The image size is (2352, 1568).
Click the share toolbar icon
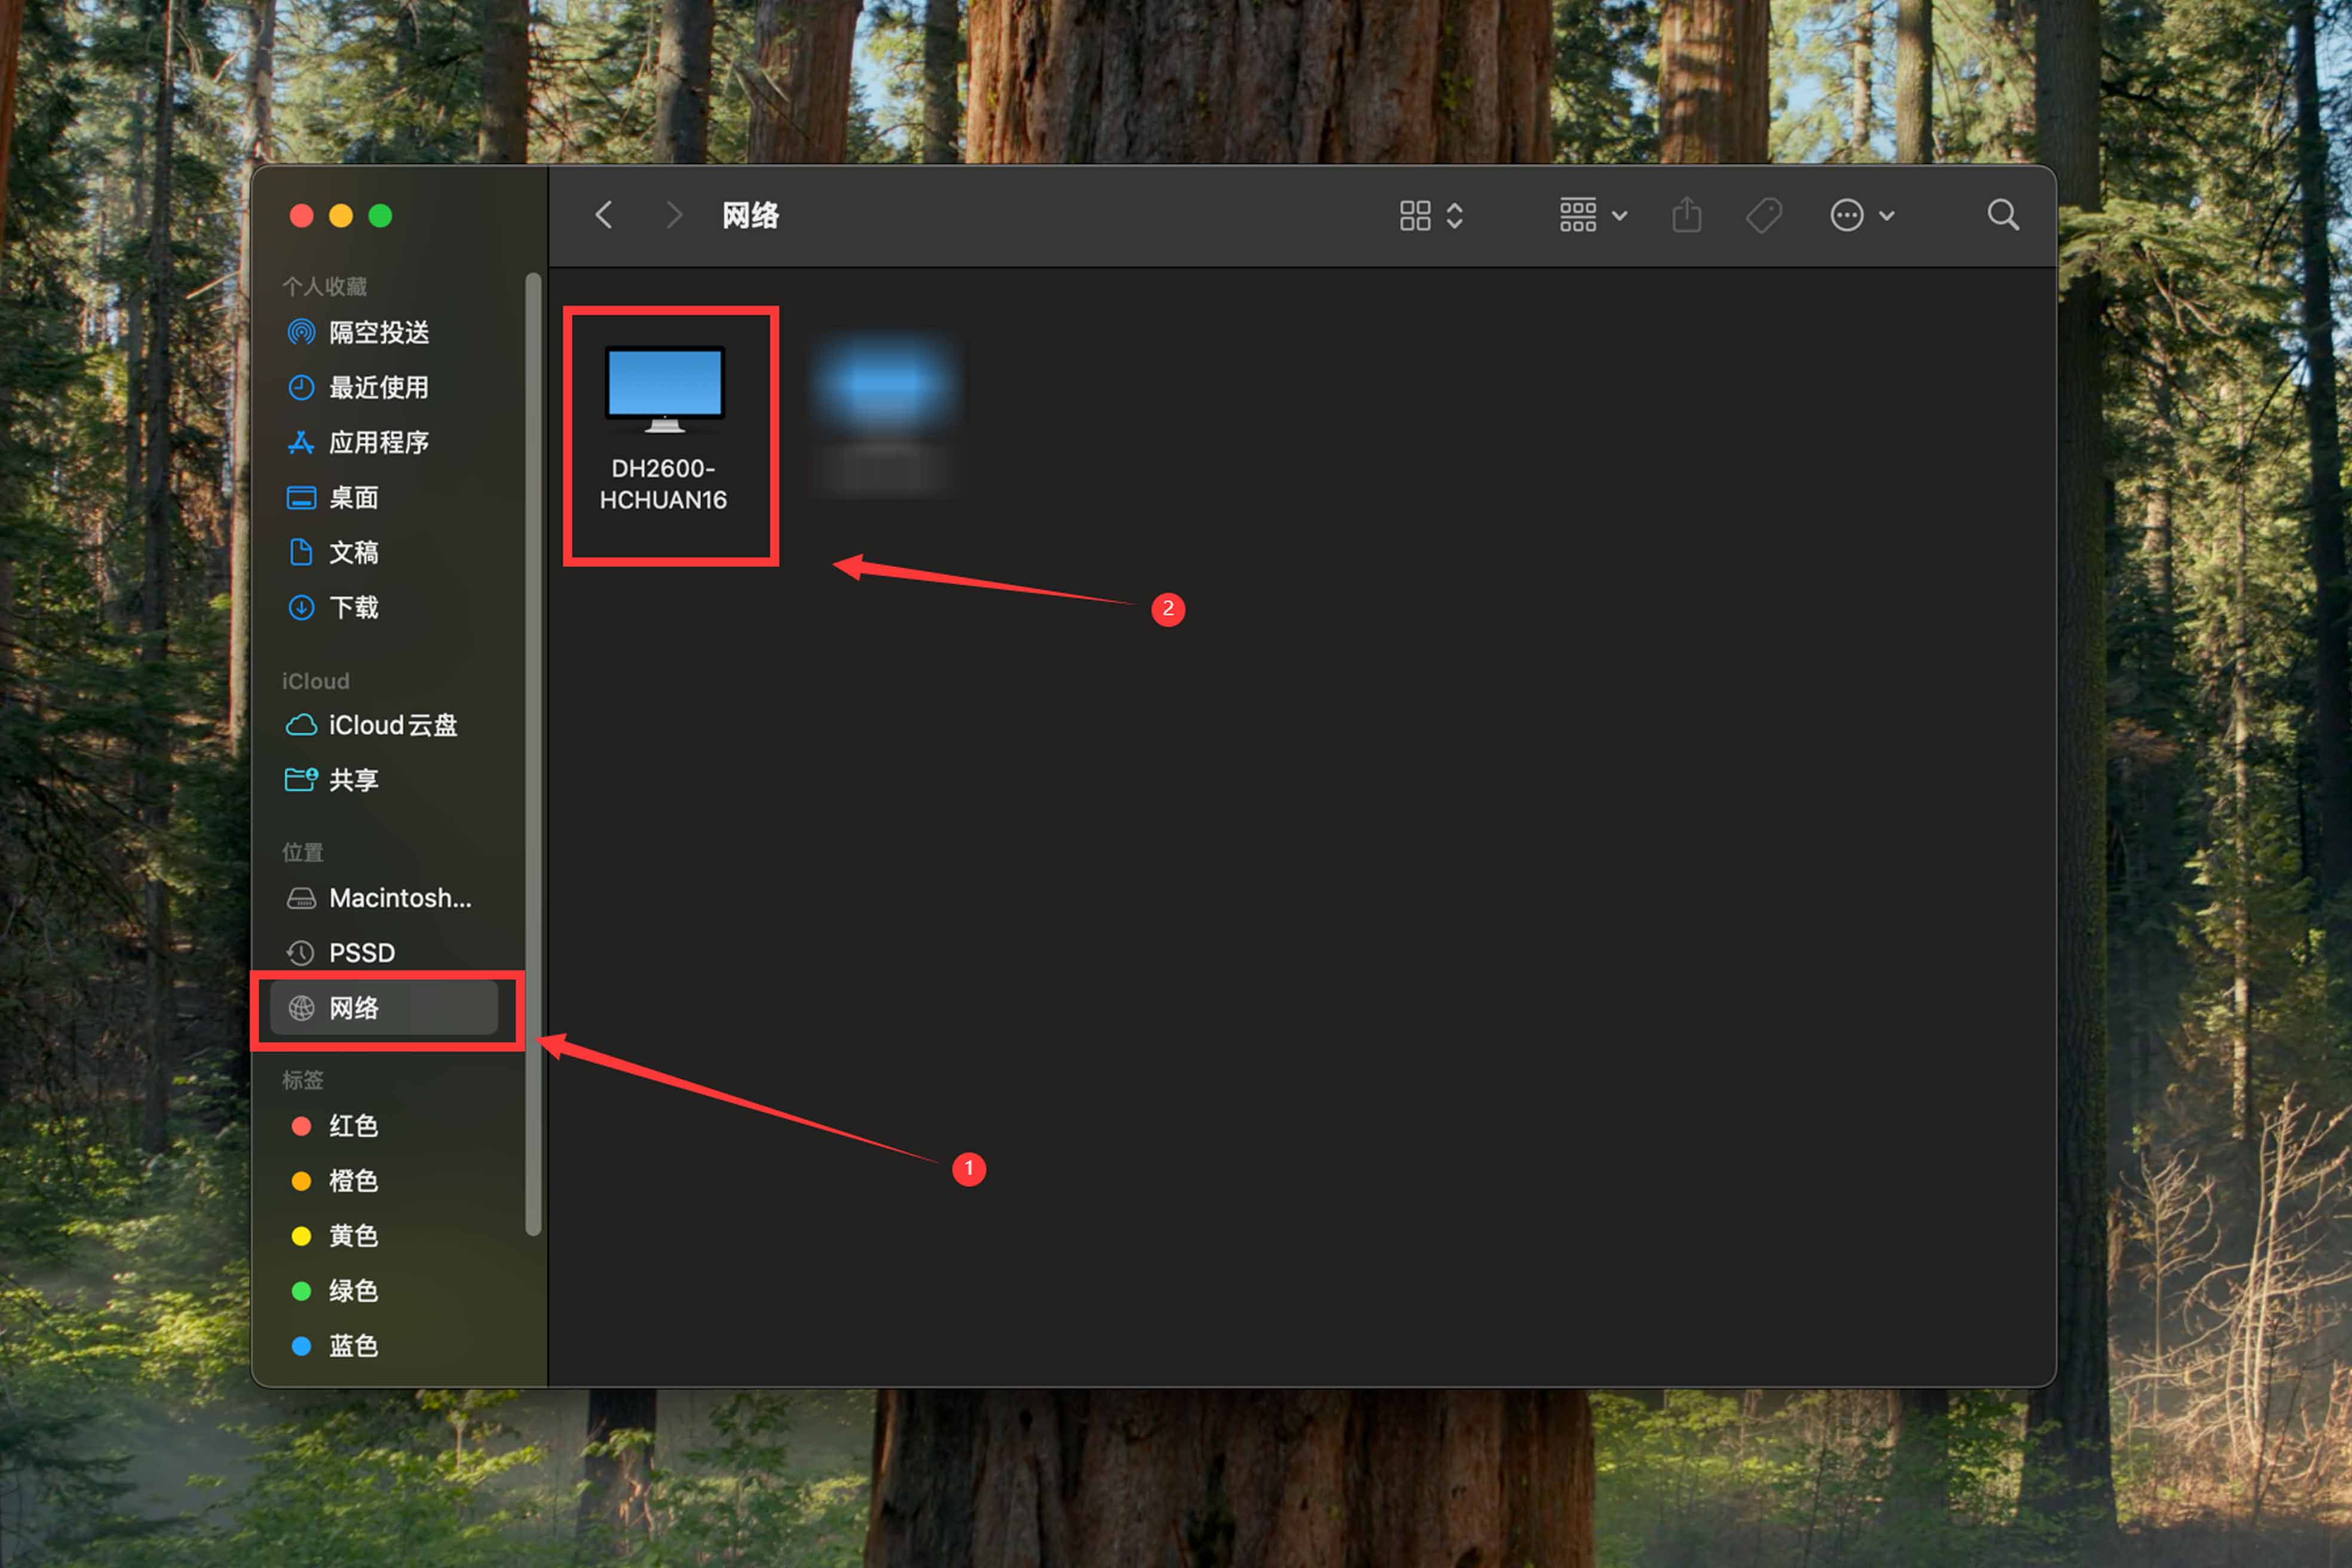pyautogui.click(x=1687, y=215)
